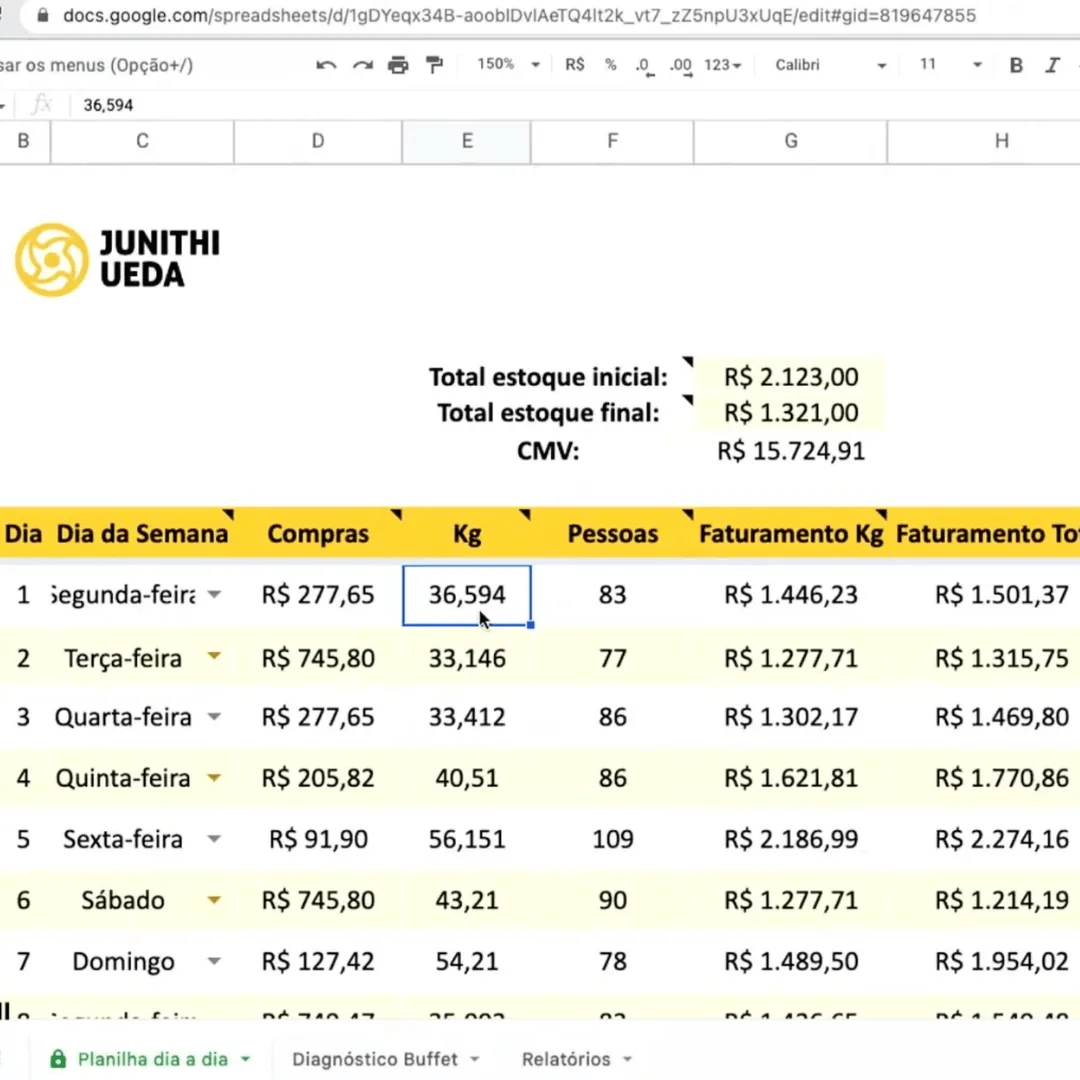The image size is (1080, 1080).
Task: Click the menu search box
Action: (96, 65)
